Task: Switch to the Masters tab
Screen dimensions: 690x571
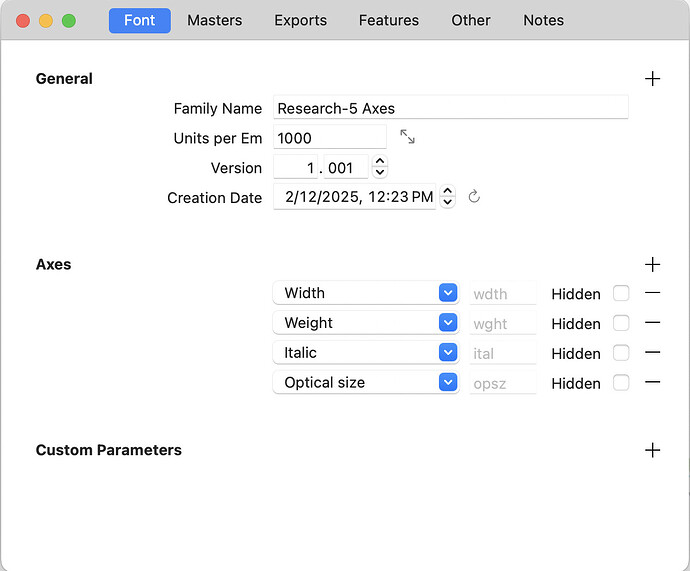Action: 214,20
